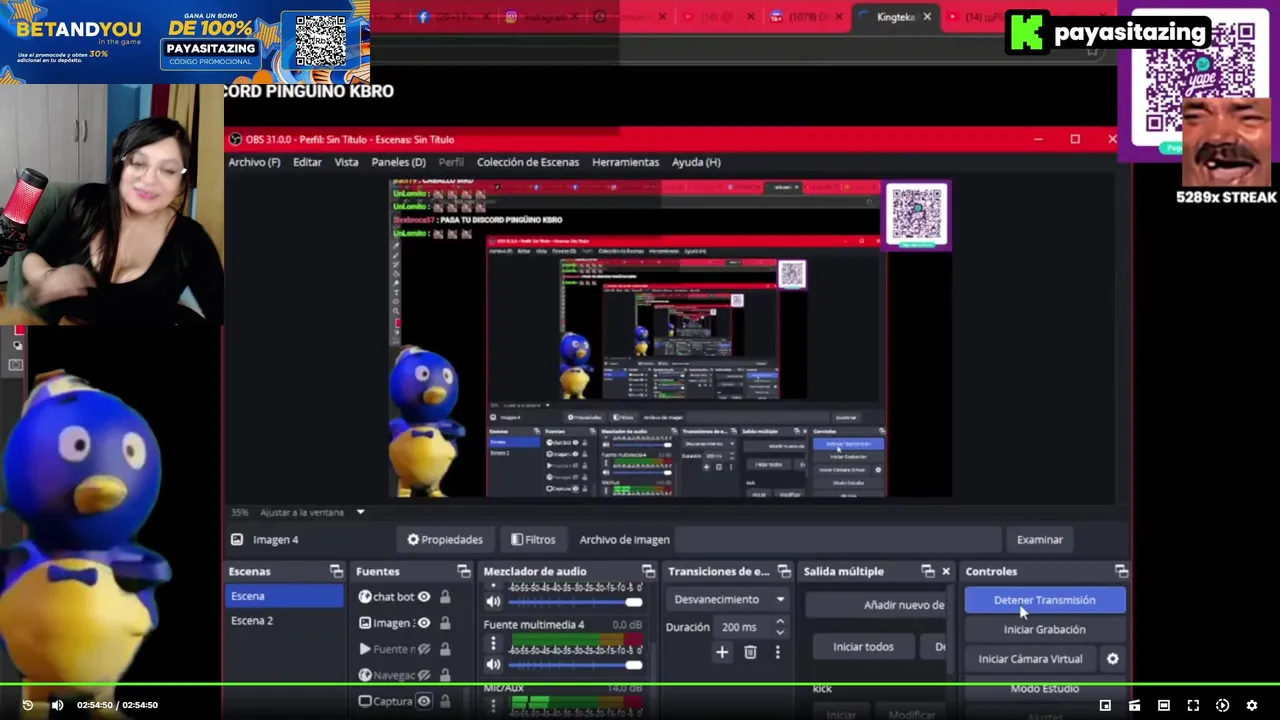Open the Ayuda (H) menu
1280x720 pixels.
coord(696,162)
